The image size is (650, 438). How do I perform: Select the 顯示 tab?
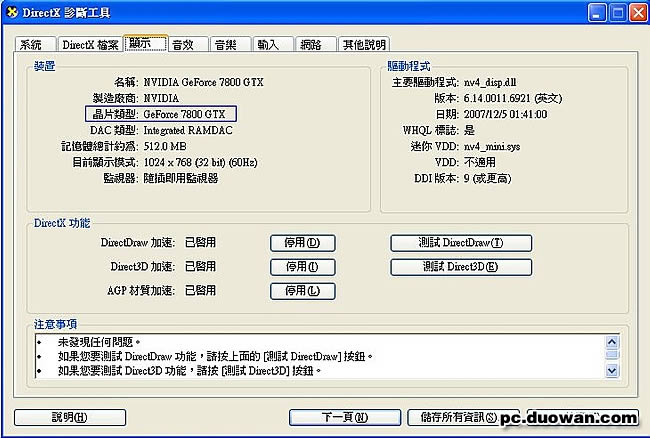tap(146, 43)
